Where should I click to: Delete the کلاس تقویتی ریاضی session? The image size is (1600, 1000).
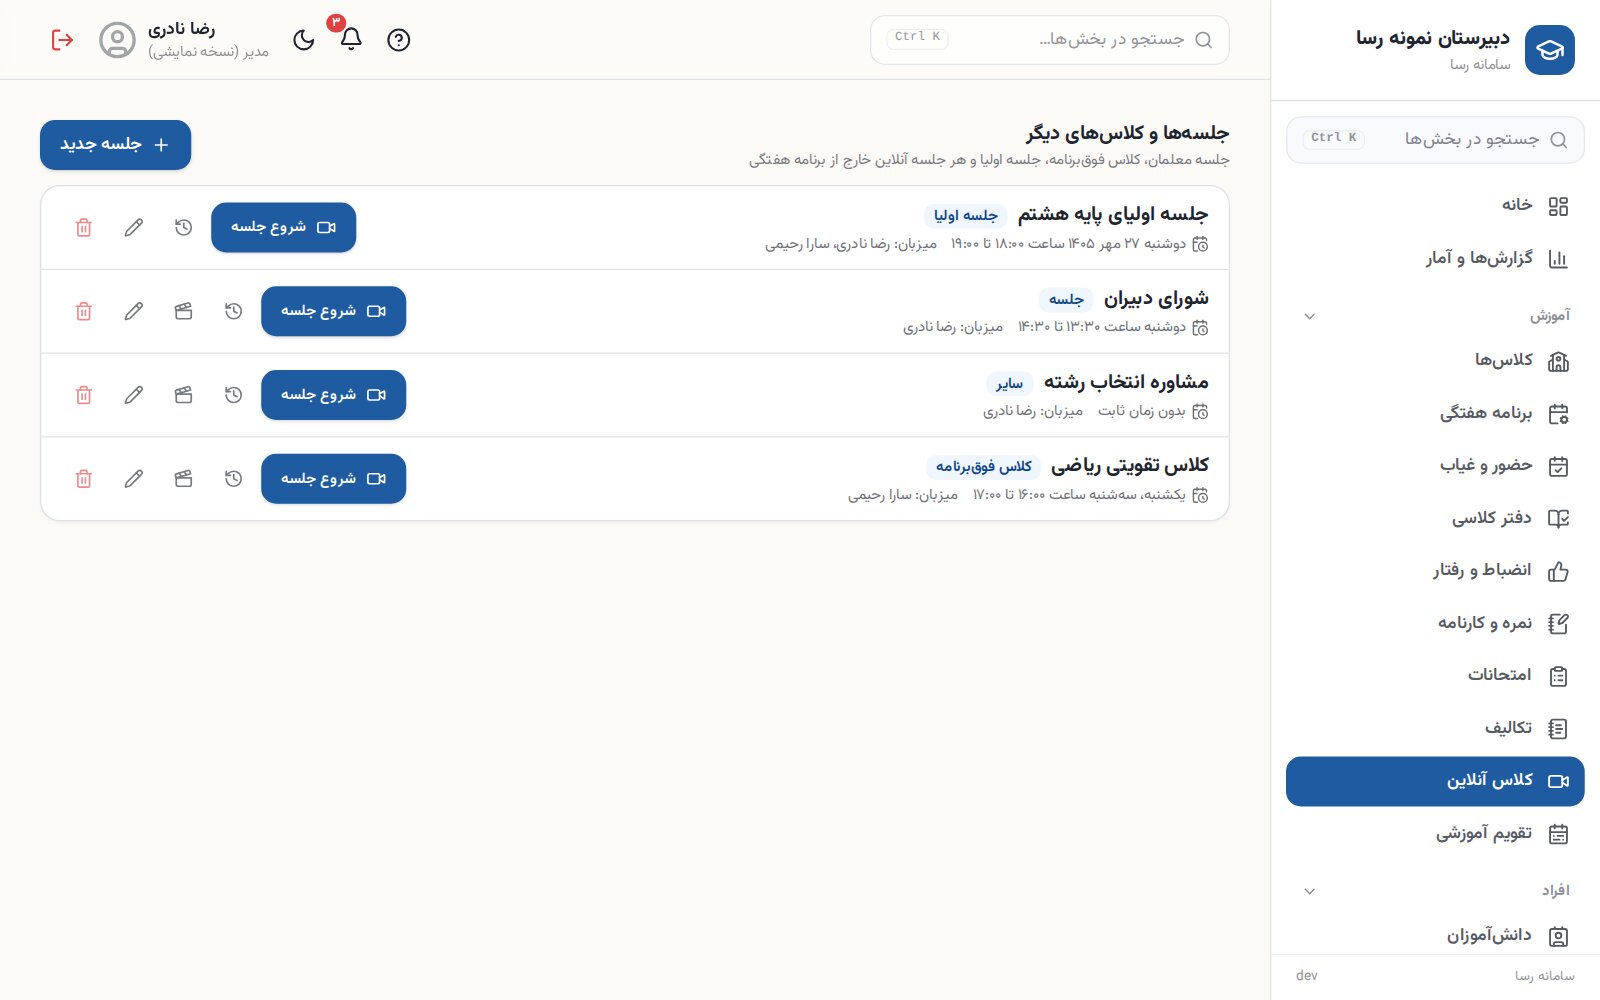tap(84, 479)
